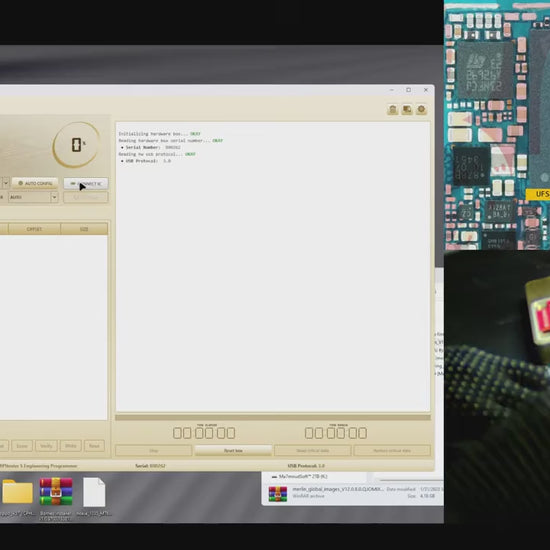This screenshot has width=550, height=550.
Task: Click the OFFSET column header
Action: click(x=34, y=229)
